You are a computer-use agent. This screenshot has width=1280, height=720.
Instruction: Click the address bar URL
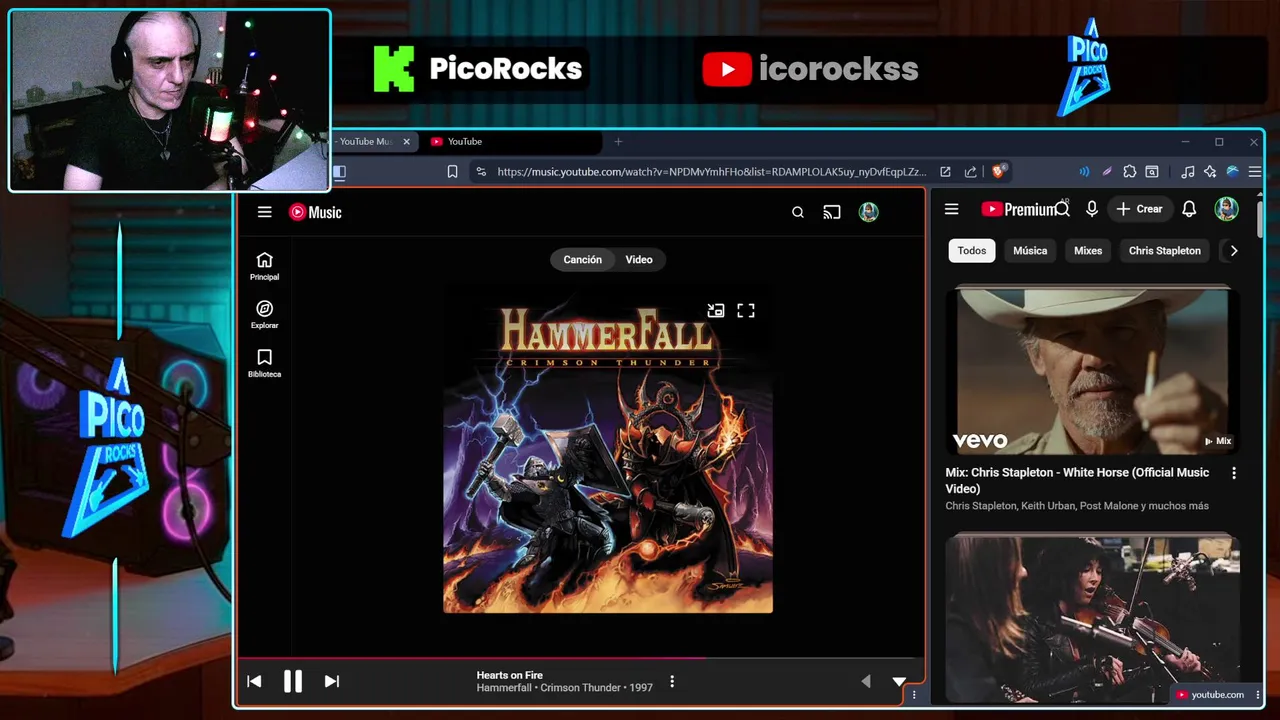712,172
